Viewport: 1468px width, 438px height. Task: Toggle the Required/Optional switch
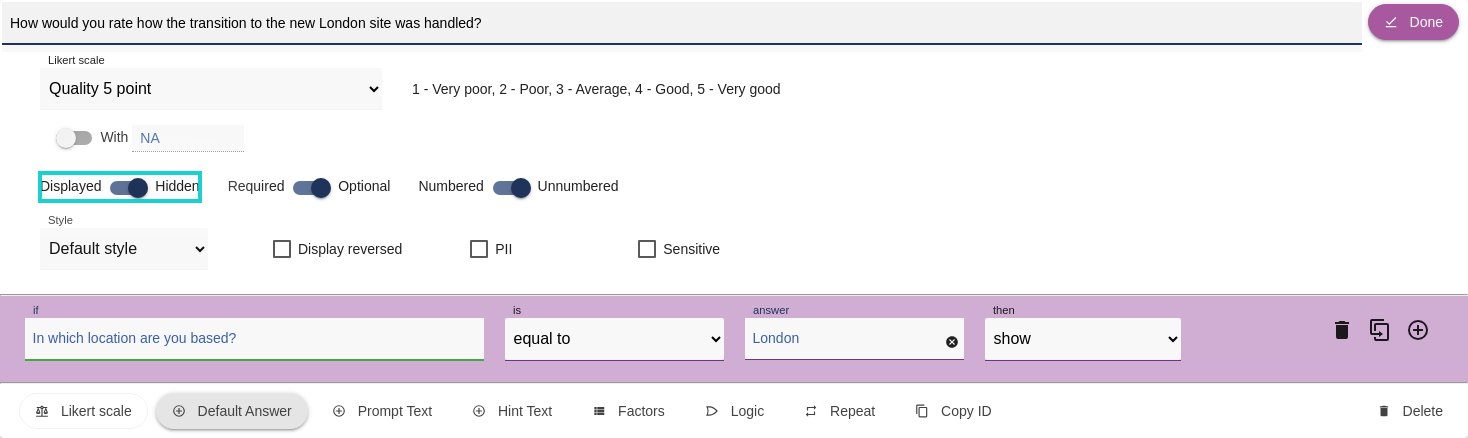(312, 187)
